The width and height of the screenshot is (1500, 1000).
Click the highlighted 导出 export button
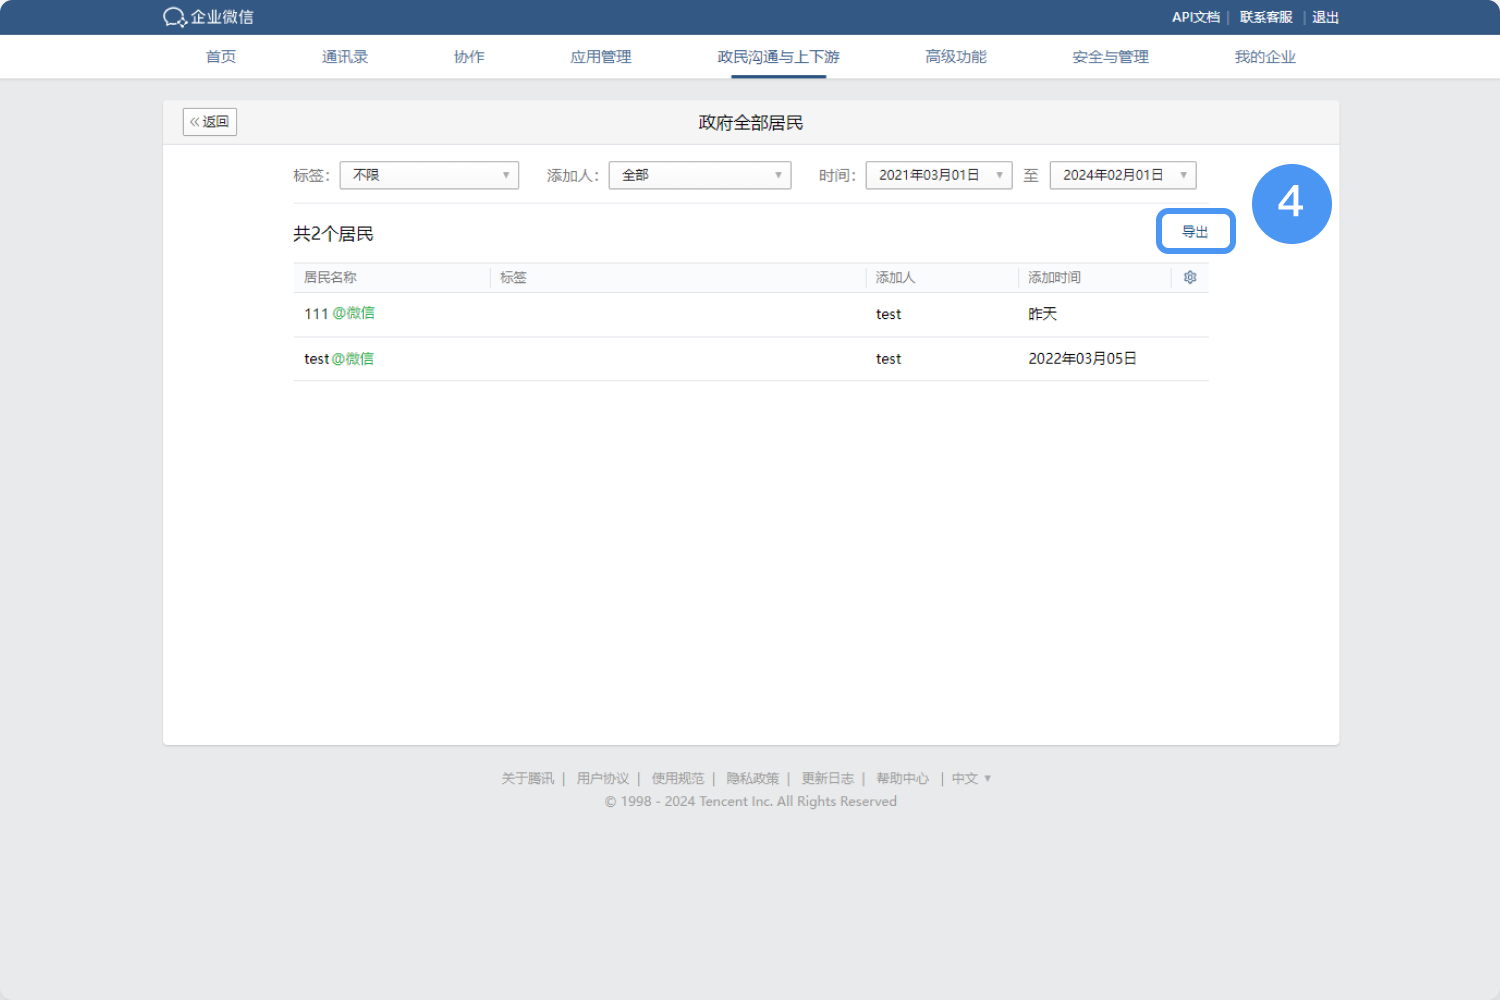click(1195, 231)
